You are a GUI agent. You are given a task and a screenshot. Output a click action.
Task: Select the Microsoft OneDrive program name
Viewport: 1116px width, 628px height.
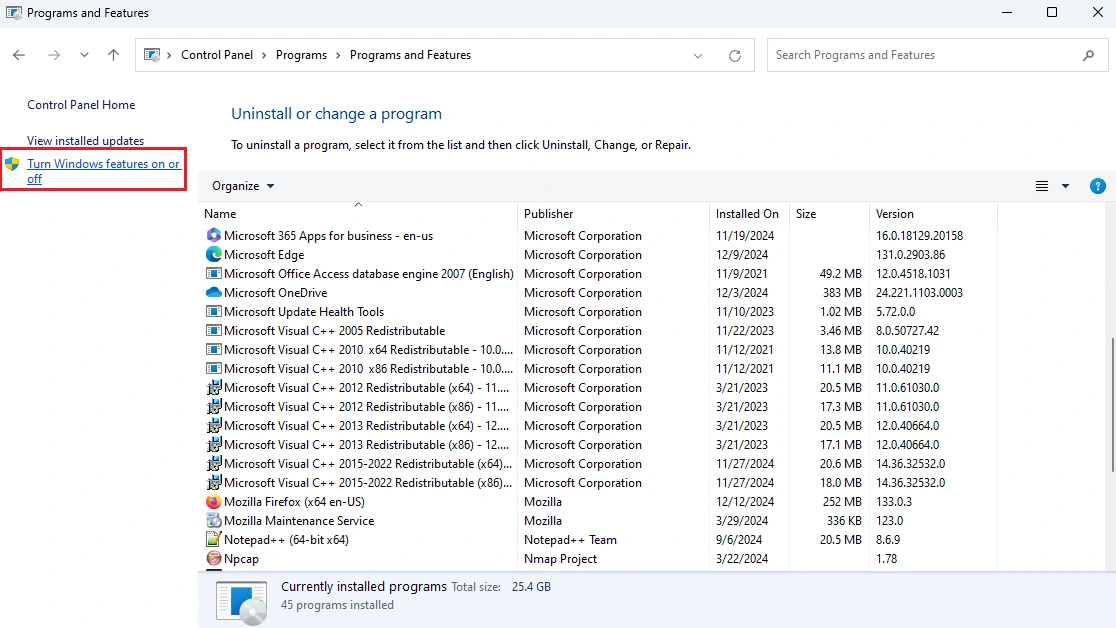pyautogui.click(x=275, y=293)
